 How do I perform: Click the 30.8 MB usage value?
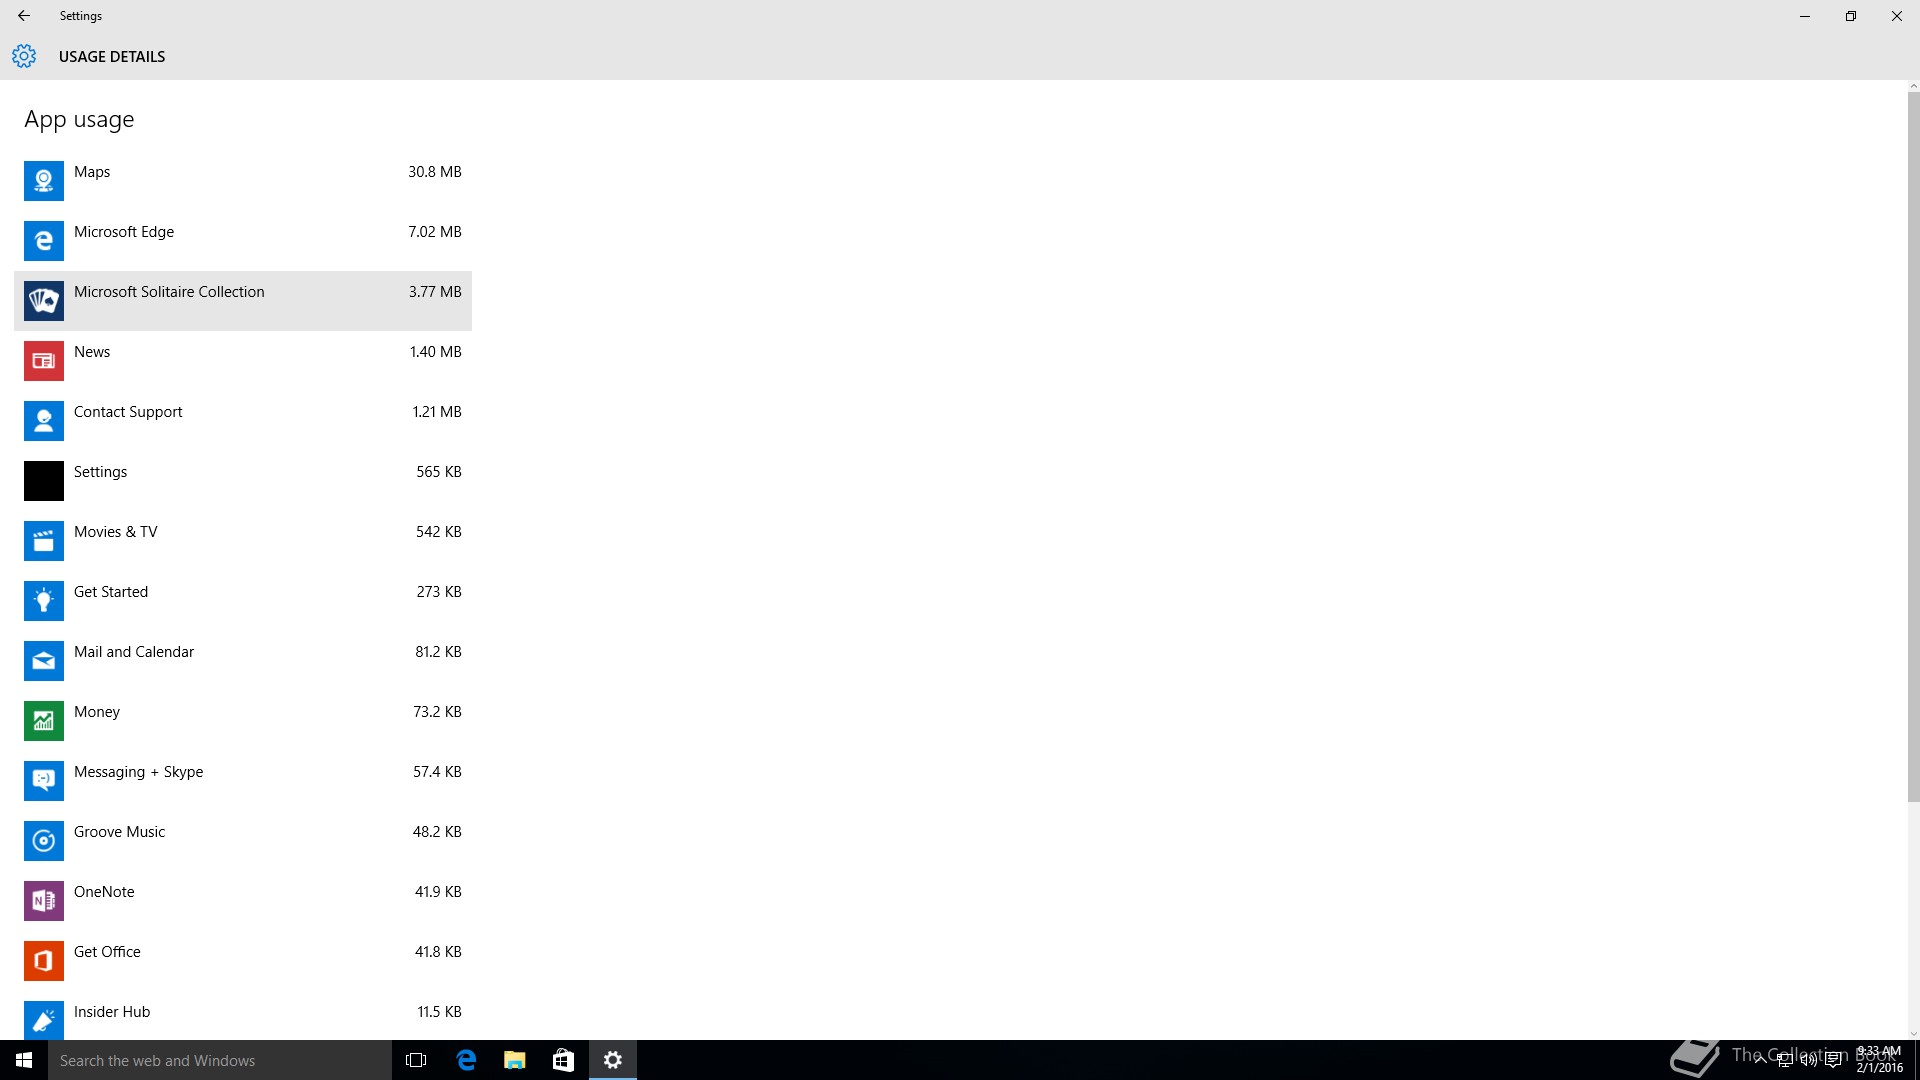click(435, 172)
